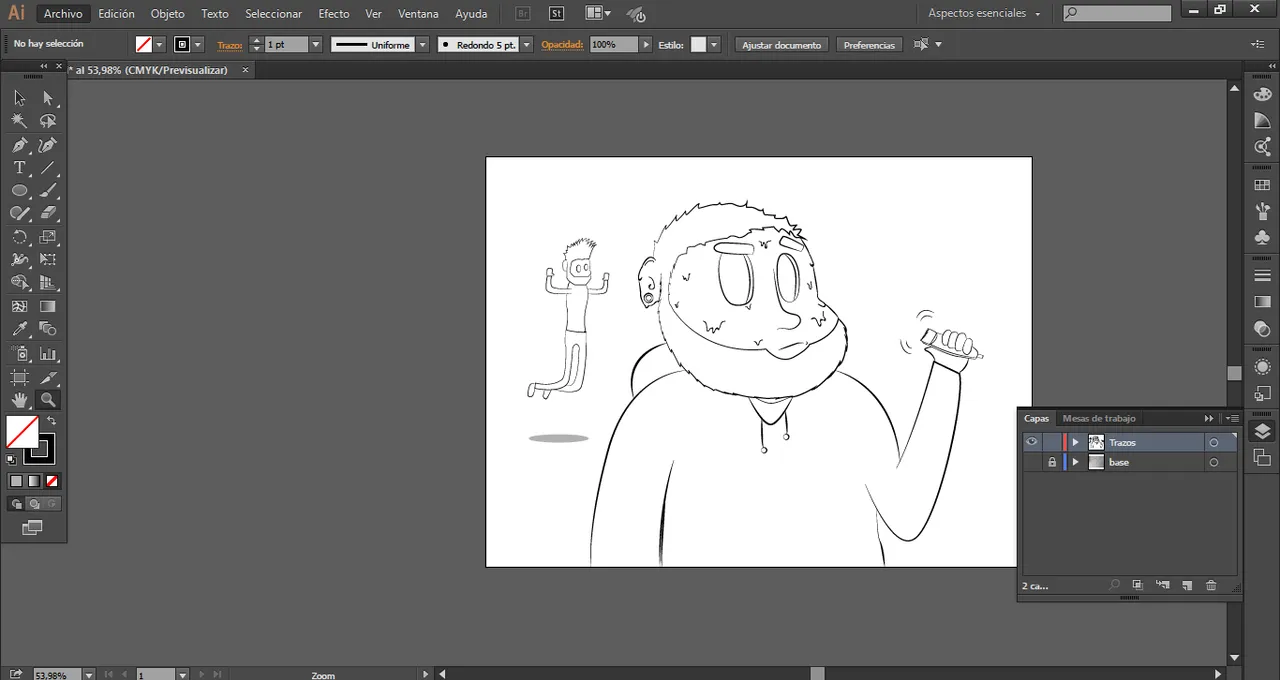Image resolution: width=1280 pixels, height=680 pixels.
Task: Delete layer with the trash icon
Action: coord(1211,585)
